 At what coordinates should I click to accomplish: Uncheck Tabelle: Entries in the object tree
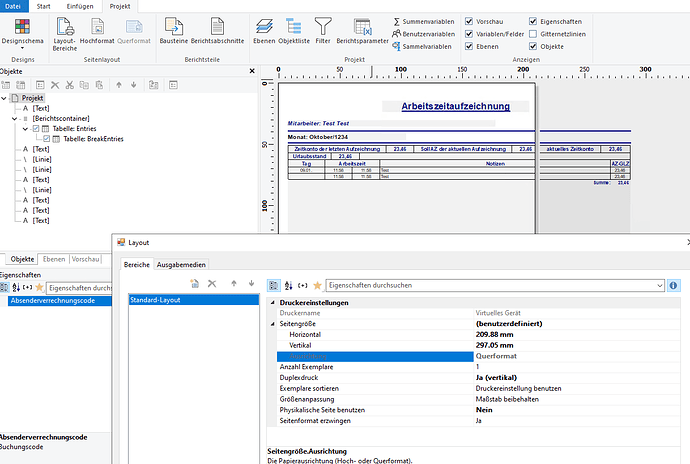point(37,128)
